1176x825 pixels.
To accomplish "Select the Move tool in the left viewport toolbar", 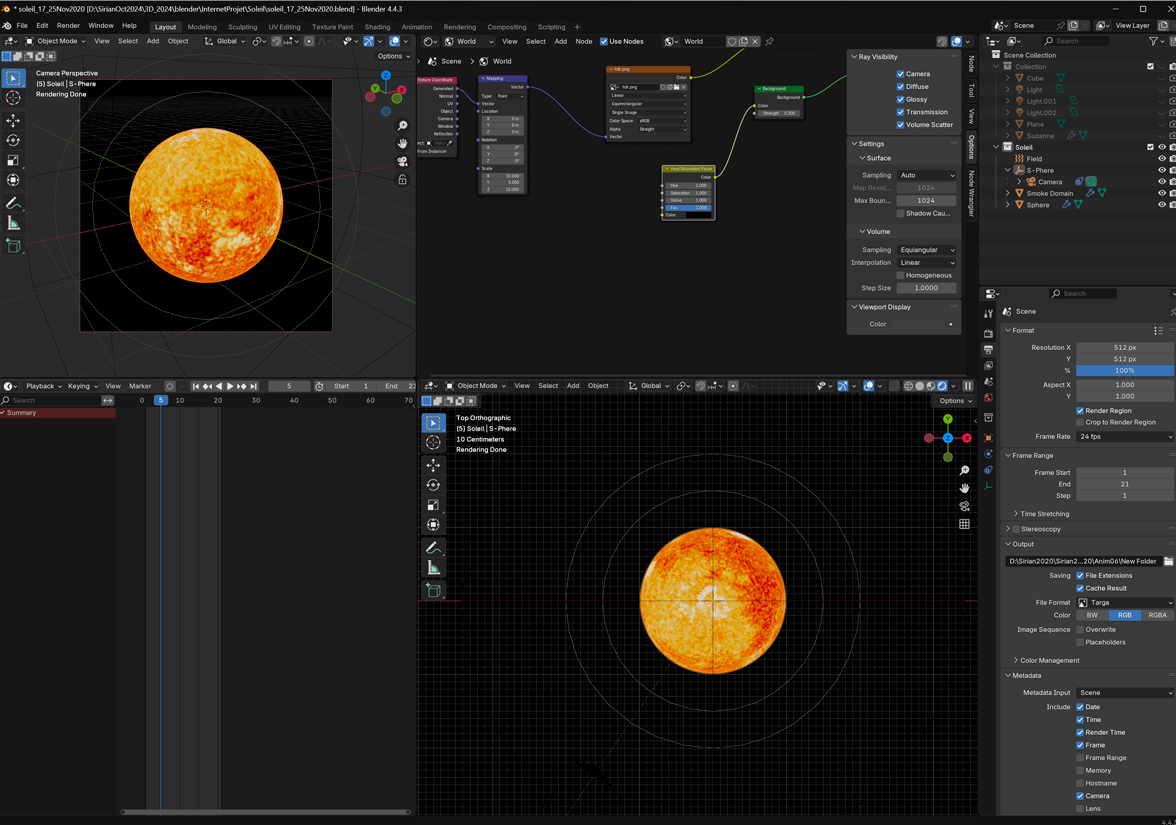I will [13, 119].
